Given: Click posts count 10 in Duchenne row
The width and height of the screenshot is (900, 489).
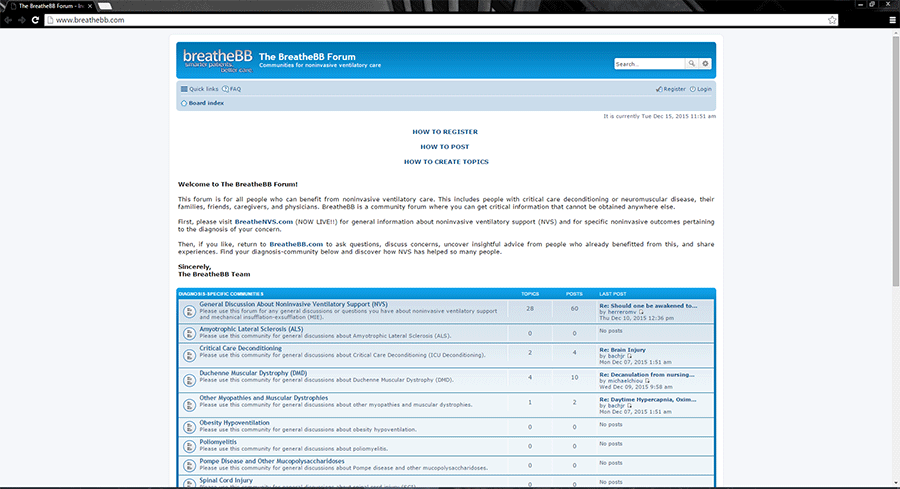Looking at the screenshot, I should tap(574, 378).
